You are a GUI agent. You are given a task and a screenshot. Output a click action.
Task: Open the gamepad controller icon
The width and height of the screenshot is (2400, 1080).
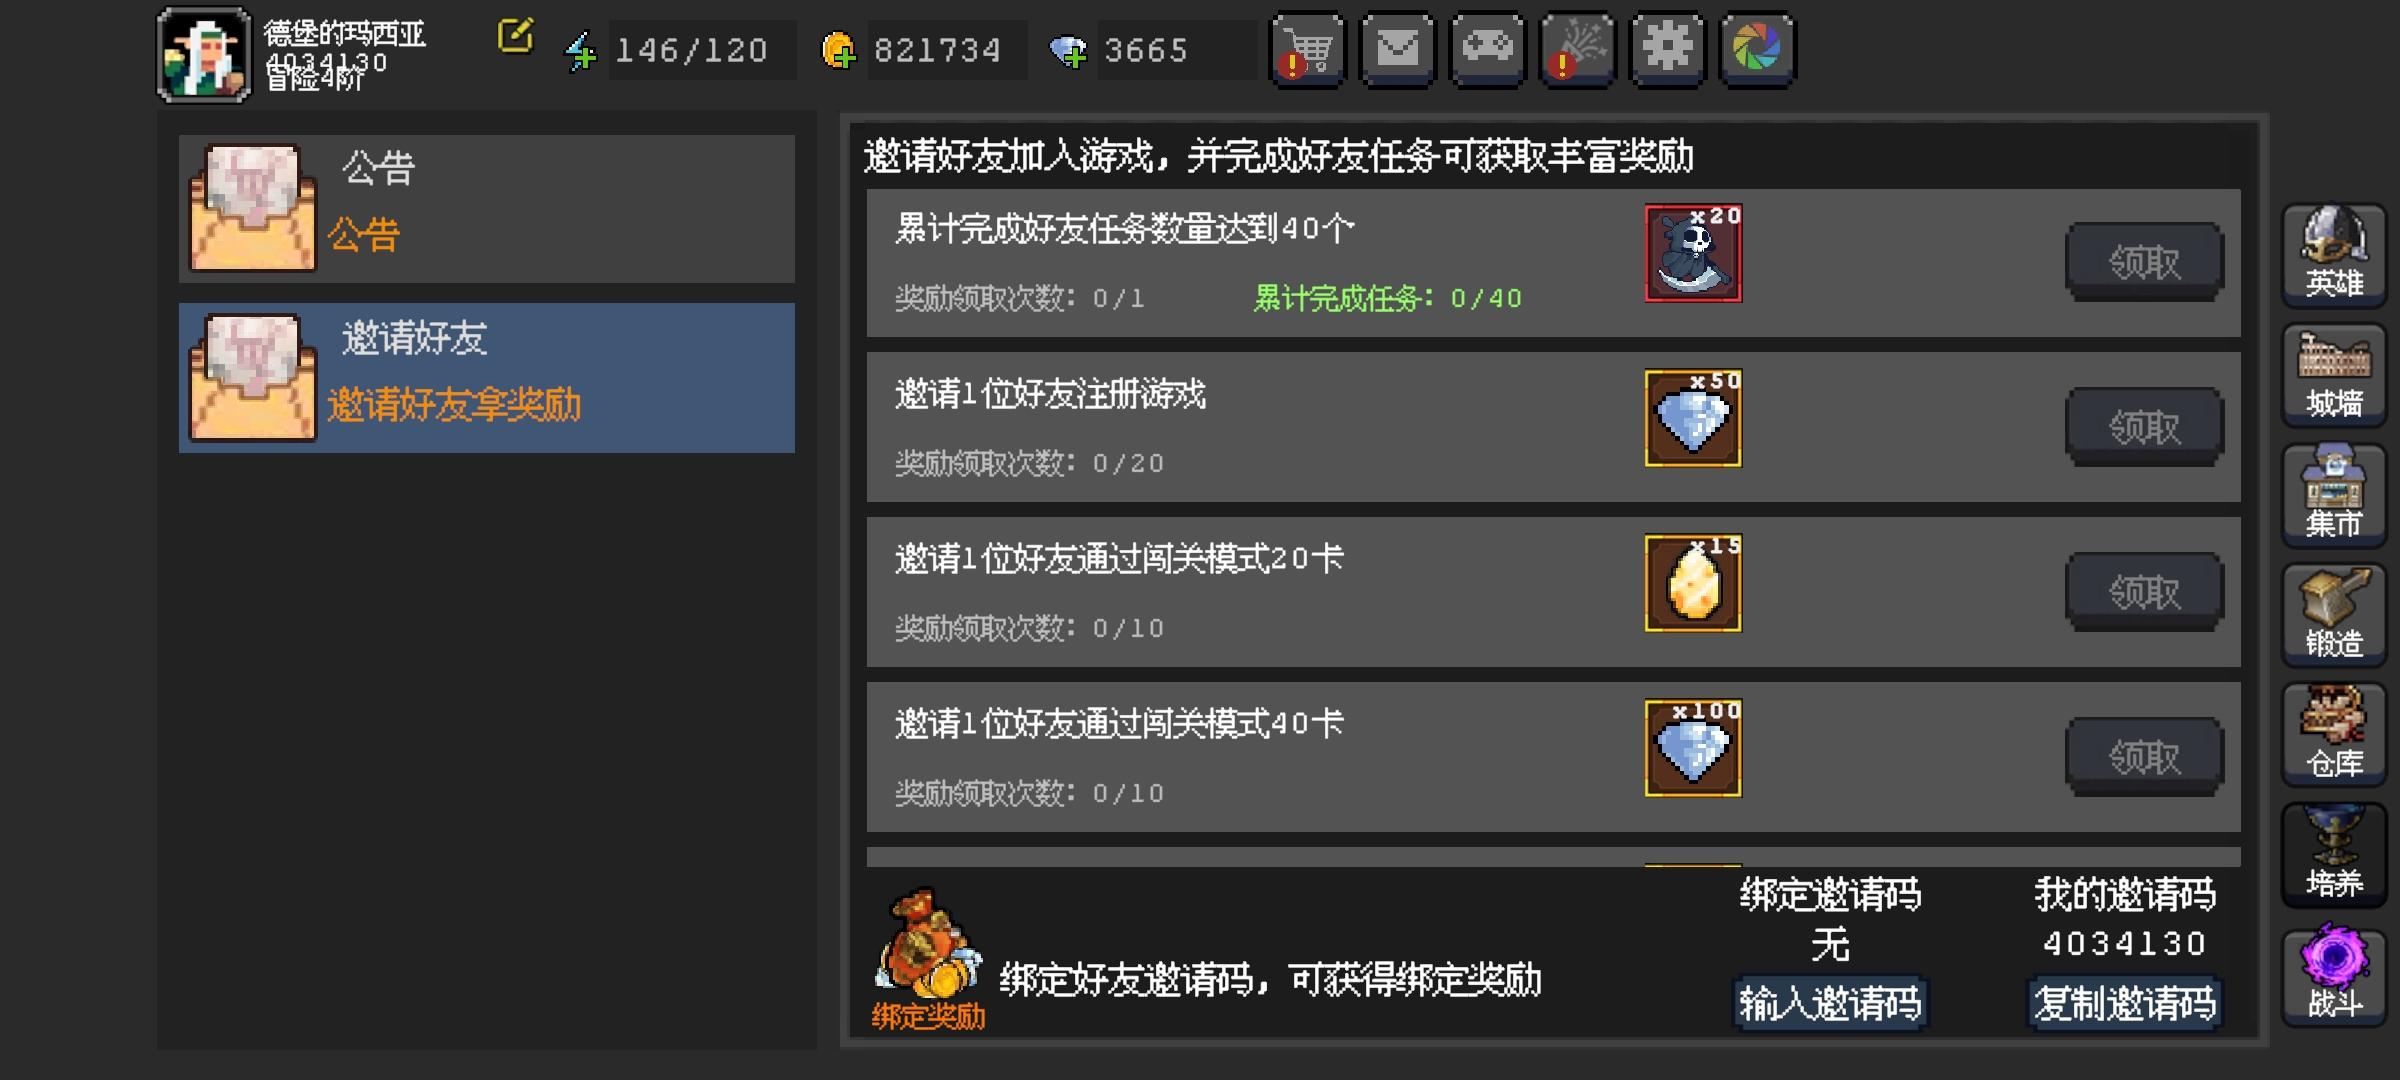[x=1488, y=50]
